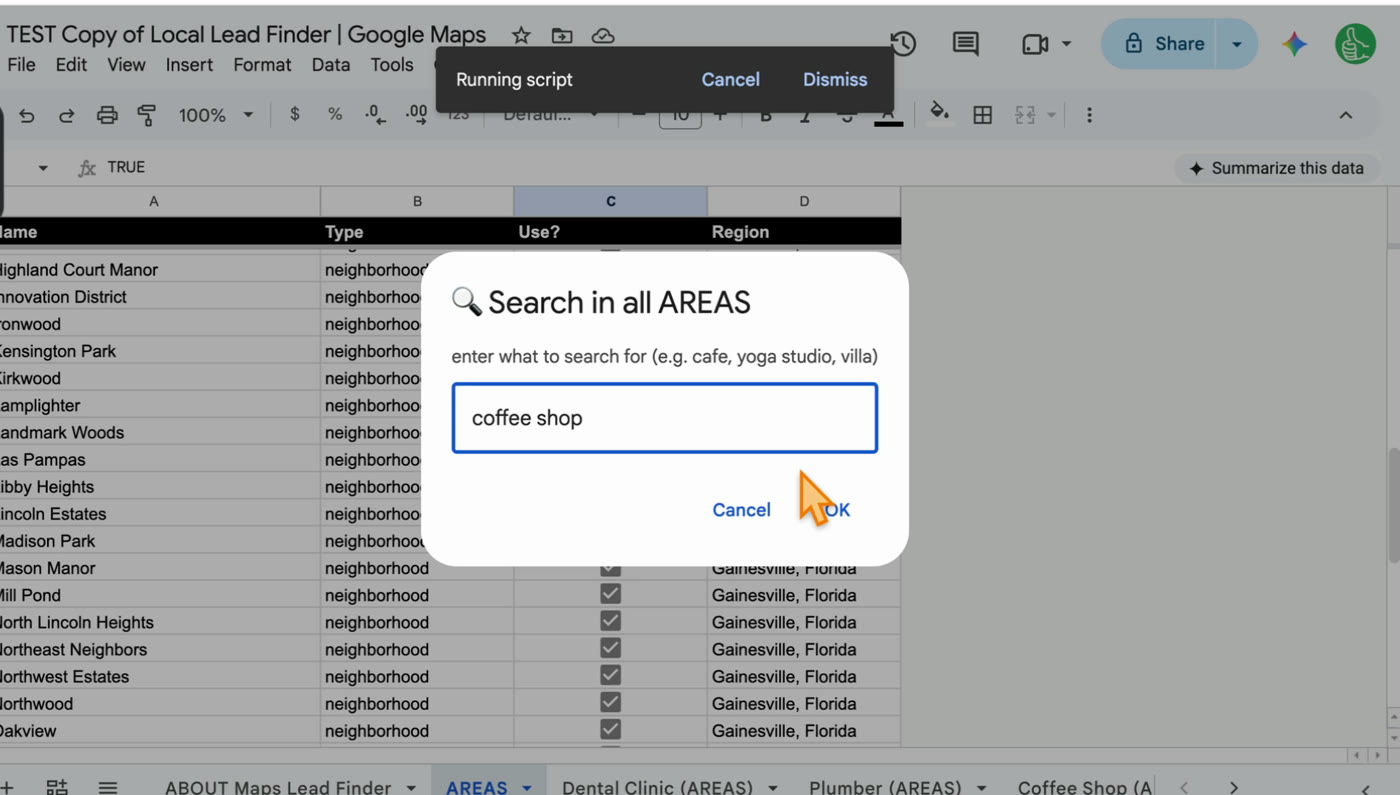Expand the video call options arrow
This screenshot has width=1400, height=795.
(1066, 44)
